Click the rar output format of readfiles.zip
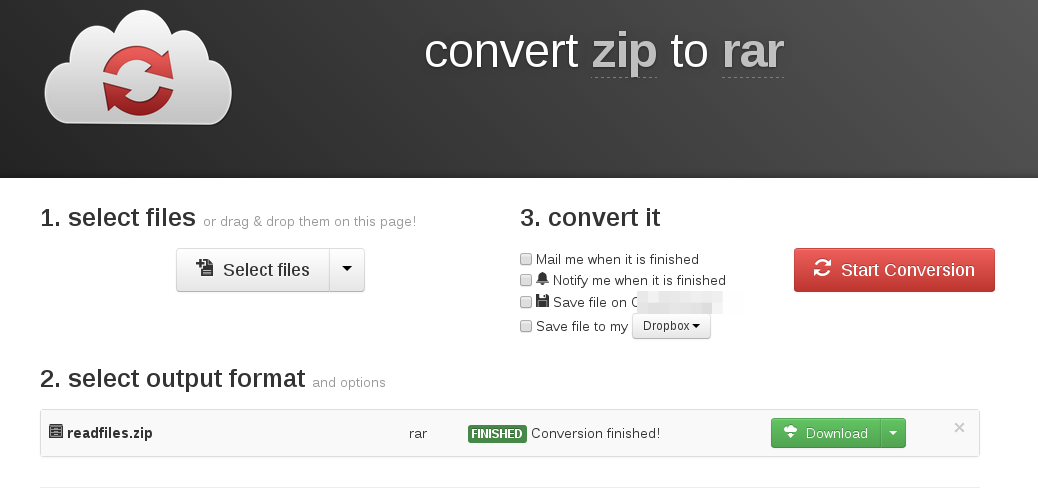 coord(418,433)
